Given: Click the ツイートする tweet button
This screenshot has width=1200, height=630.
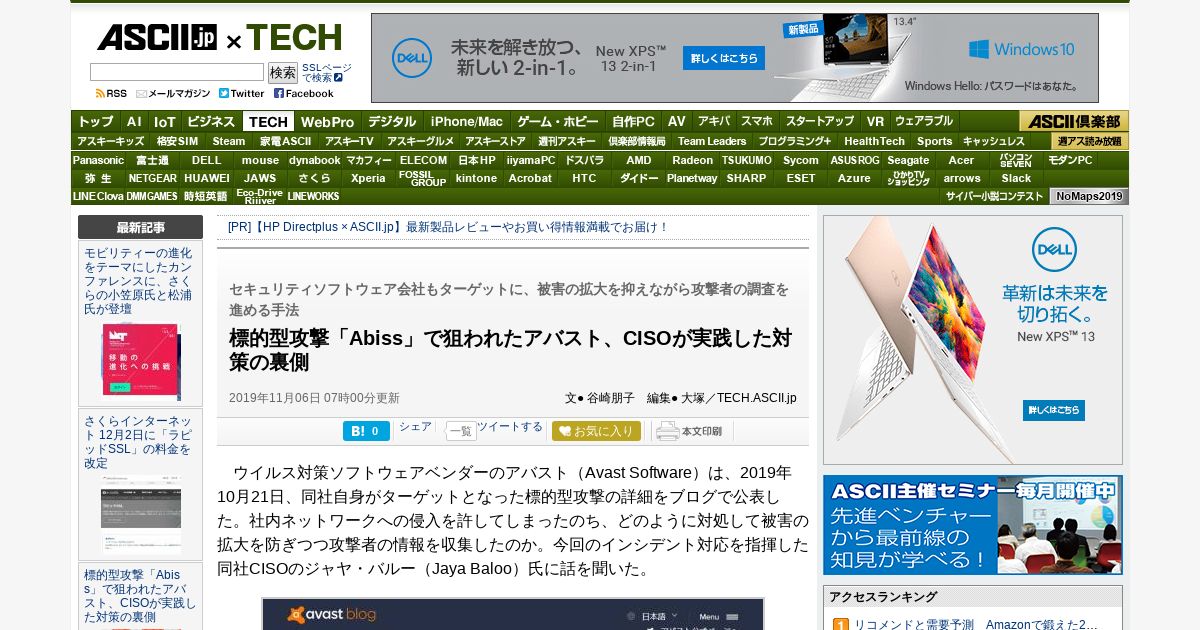Looking at the screenshot, I should click(510, 427).
